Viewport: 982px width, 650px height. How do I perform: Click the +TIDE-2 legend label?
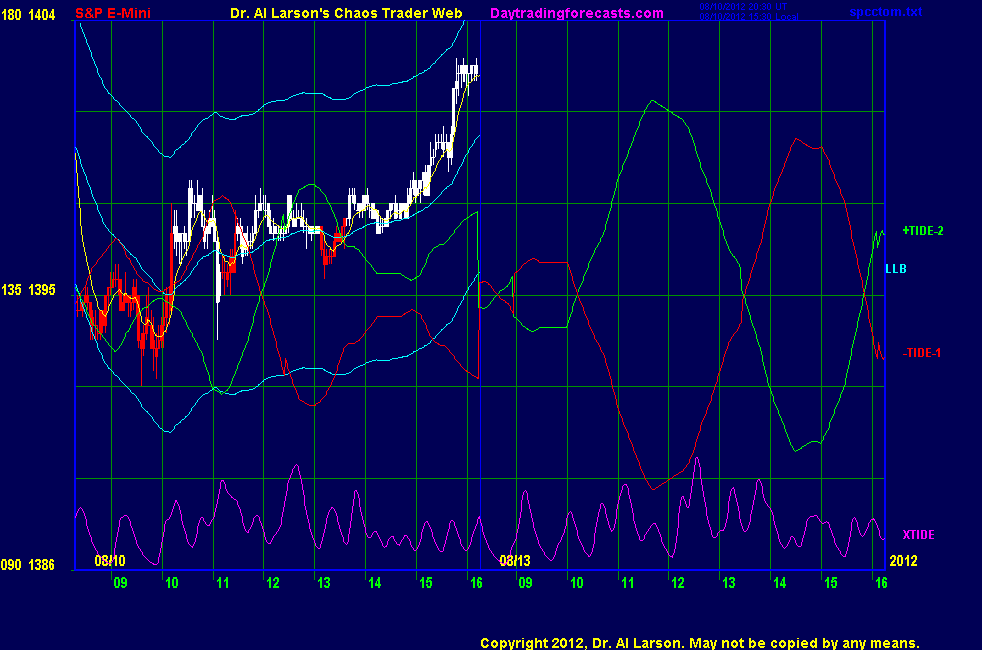pyautogui.click(x=923, y=231)
